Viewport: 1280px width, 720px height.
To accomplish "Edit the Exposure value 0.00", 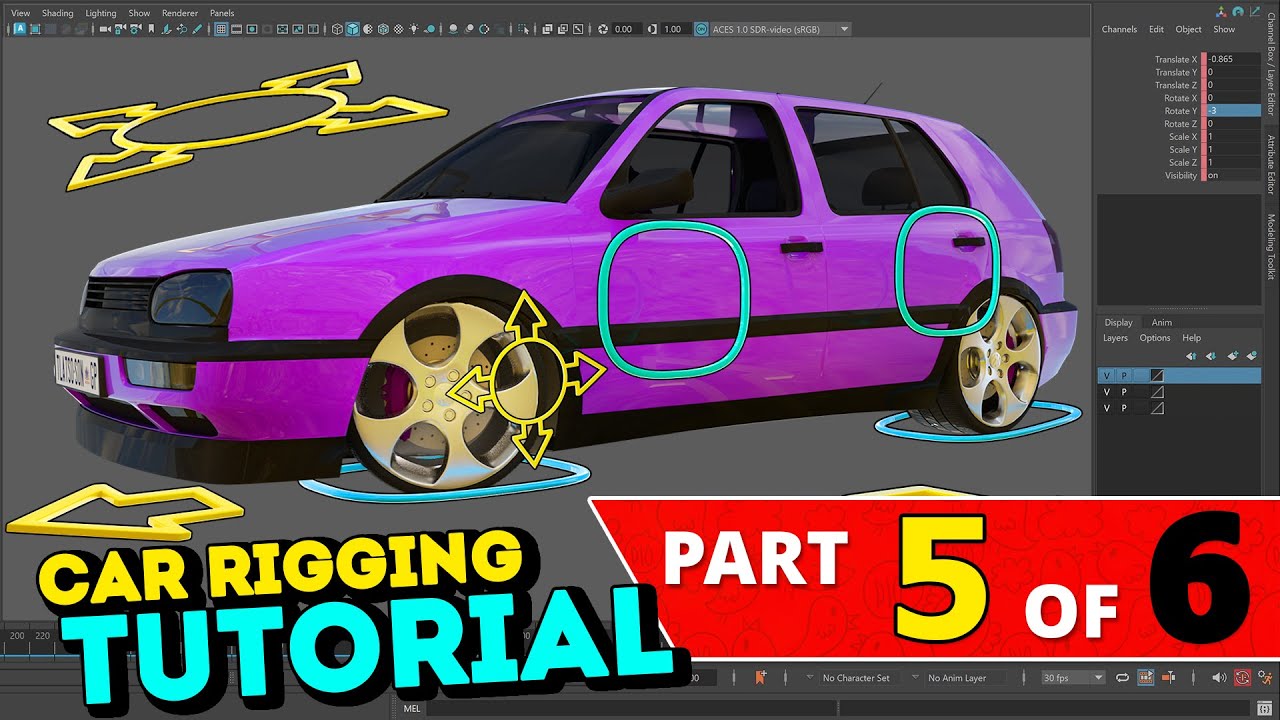I will point(626,29).
